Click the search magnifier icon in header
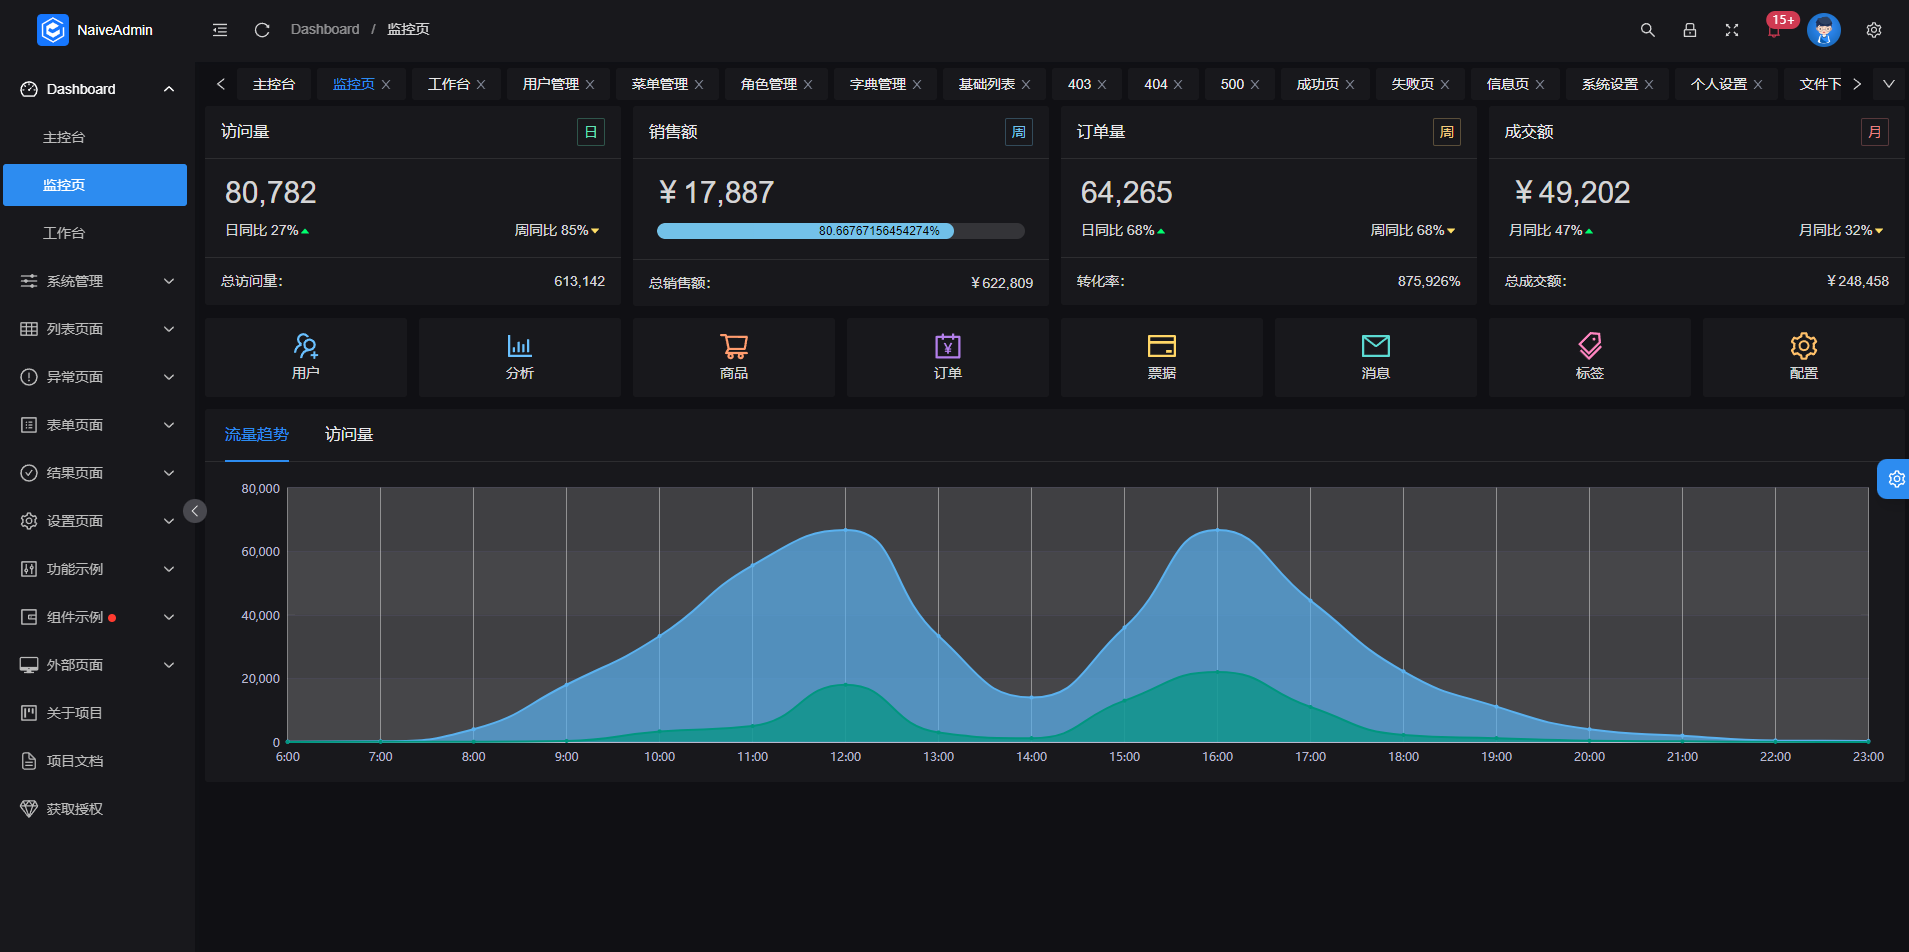Screen dimensions: 1909x952 [1647, 30]
